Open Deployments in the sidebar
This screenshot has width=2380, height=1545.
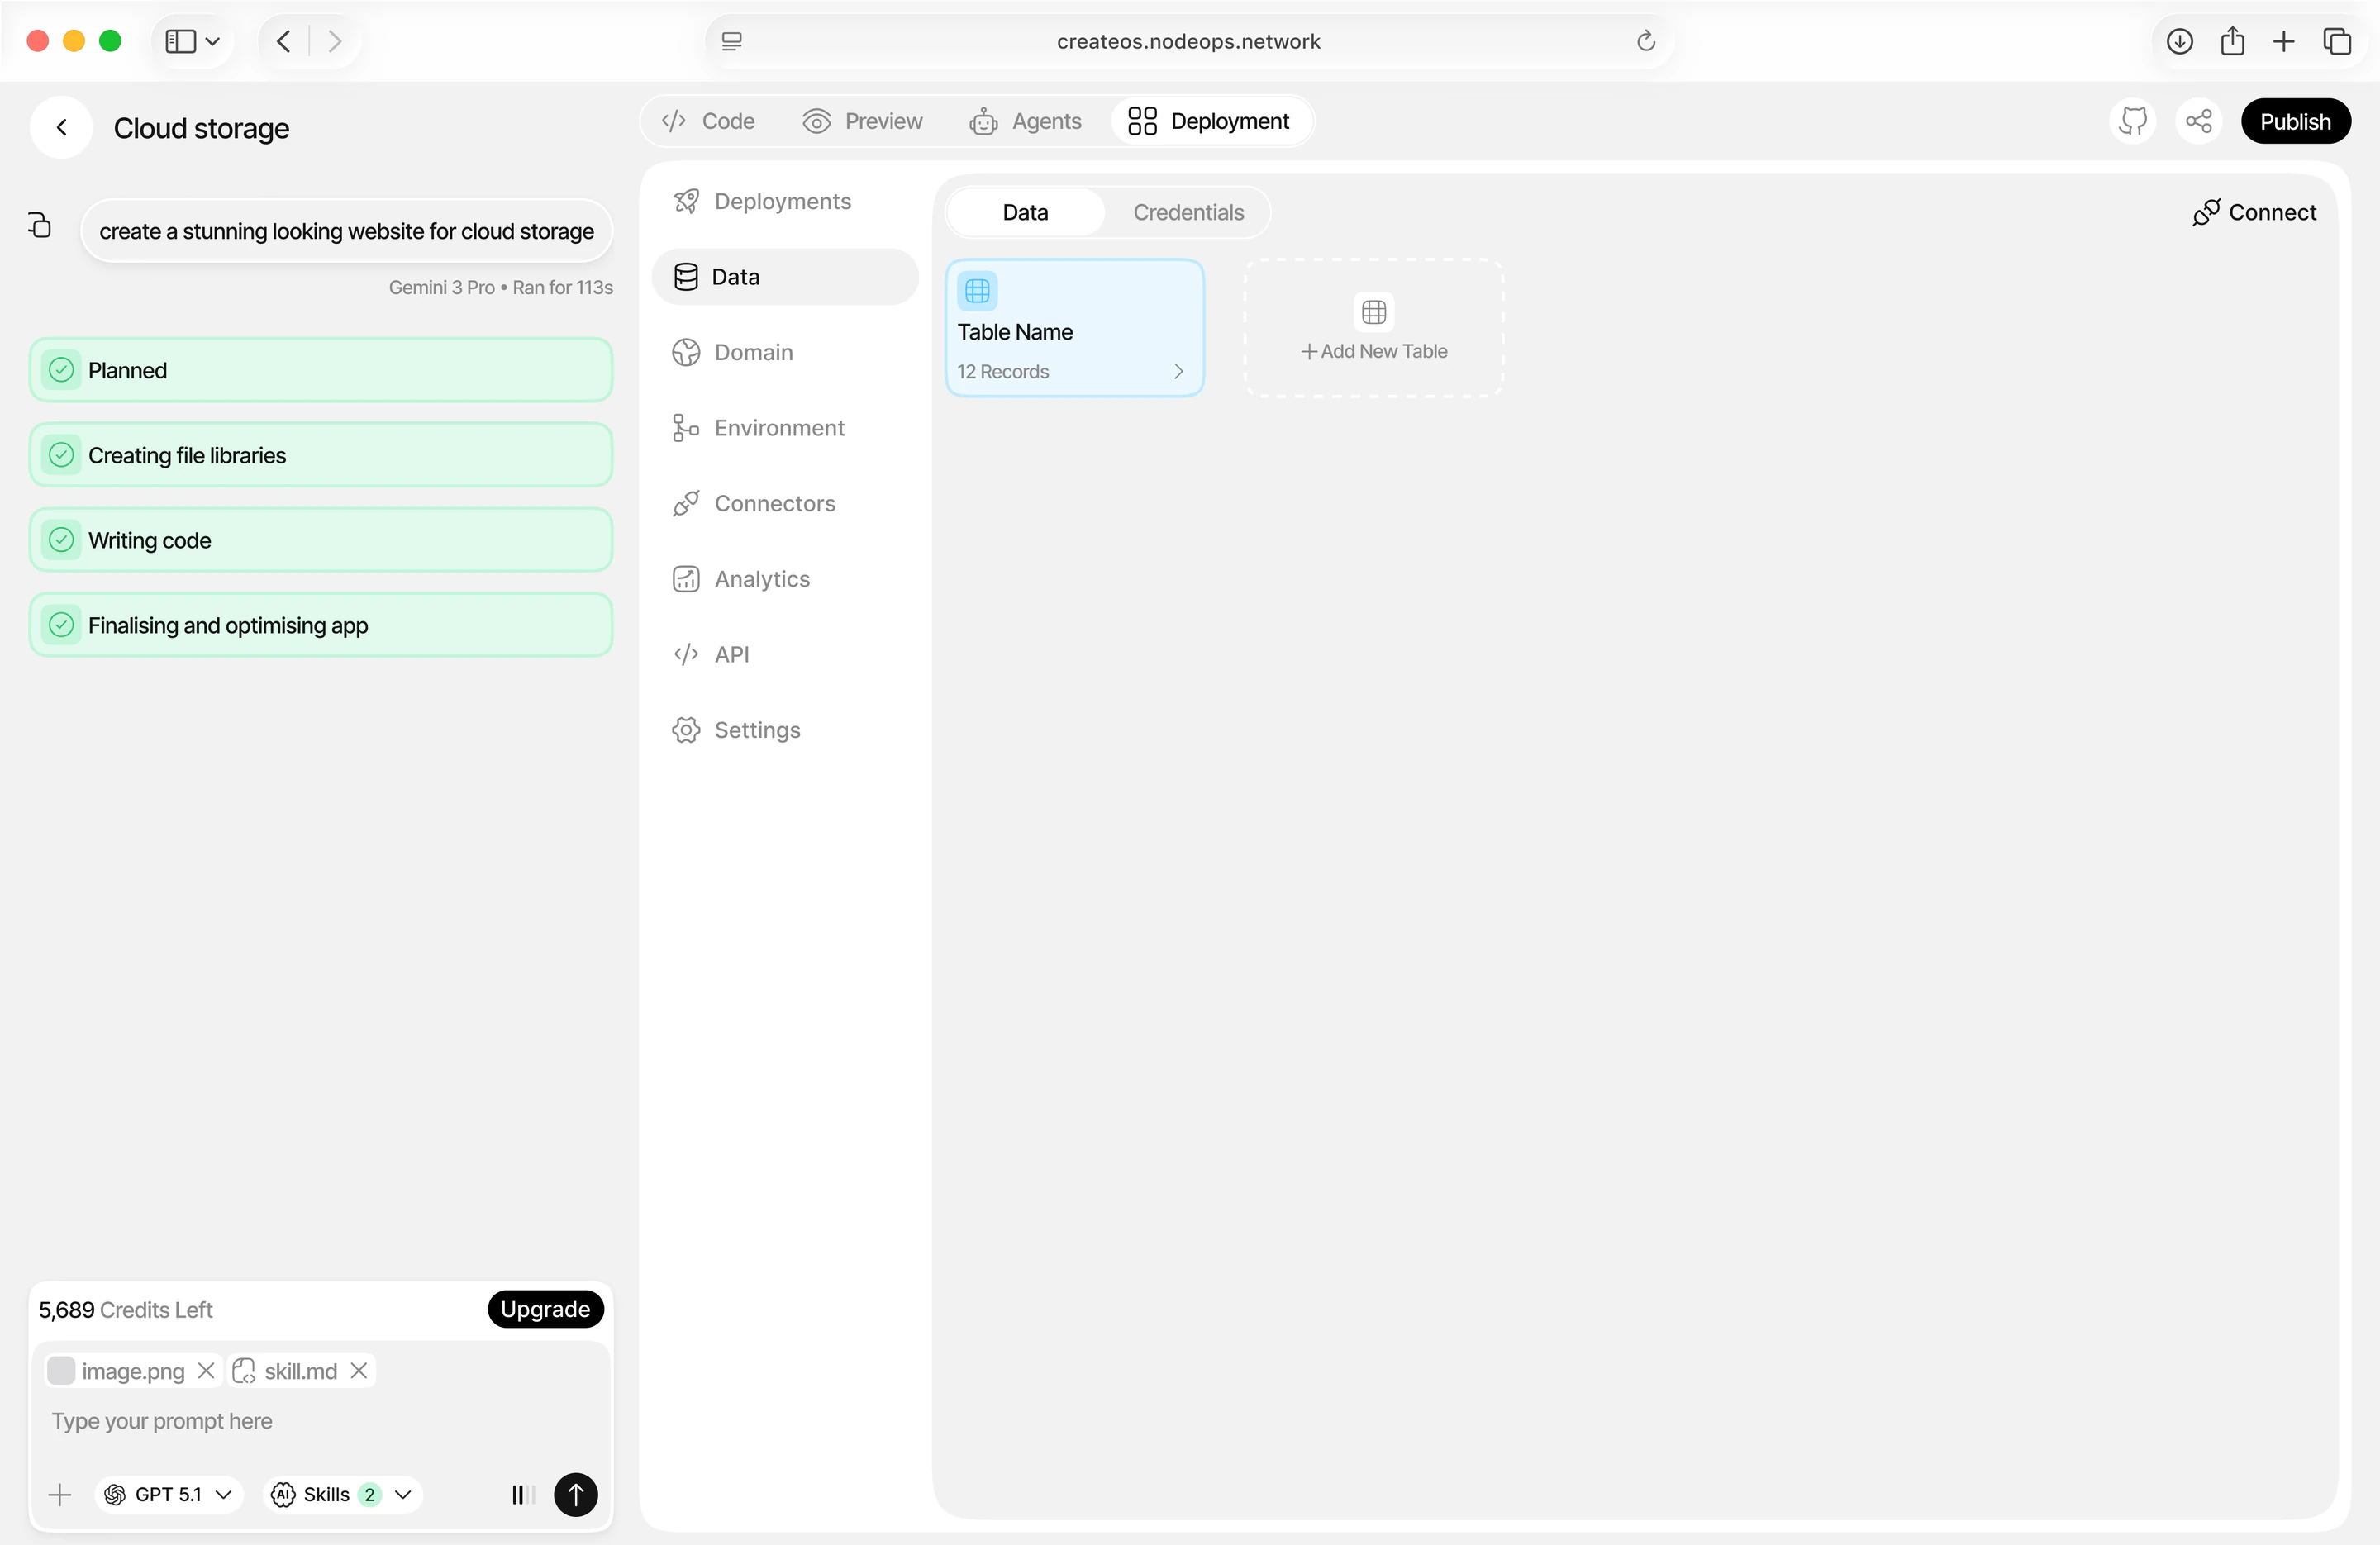785,201
